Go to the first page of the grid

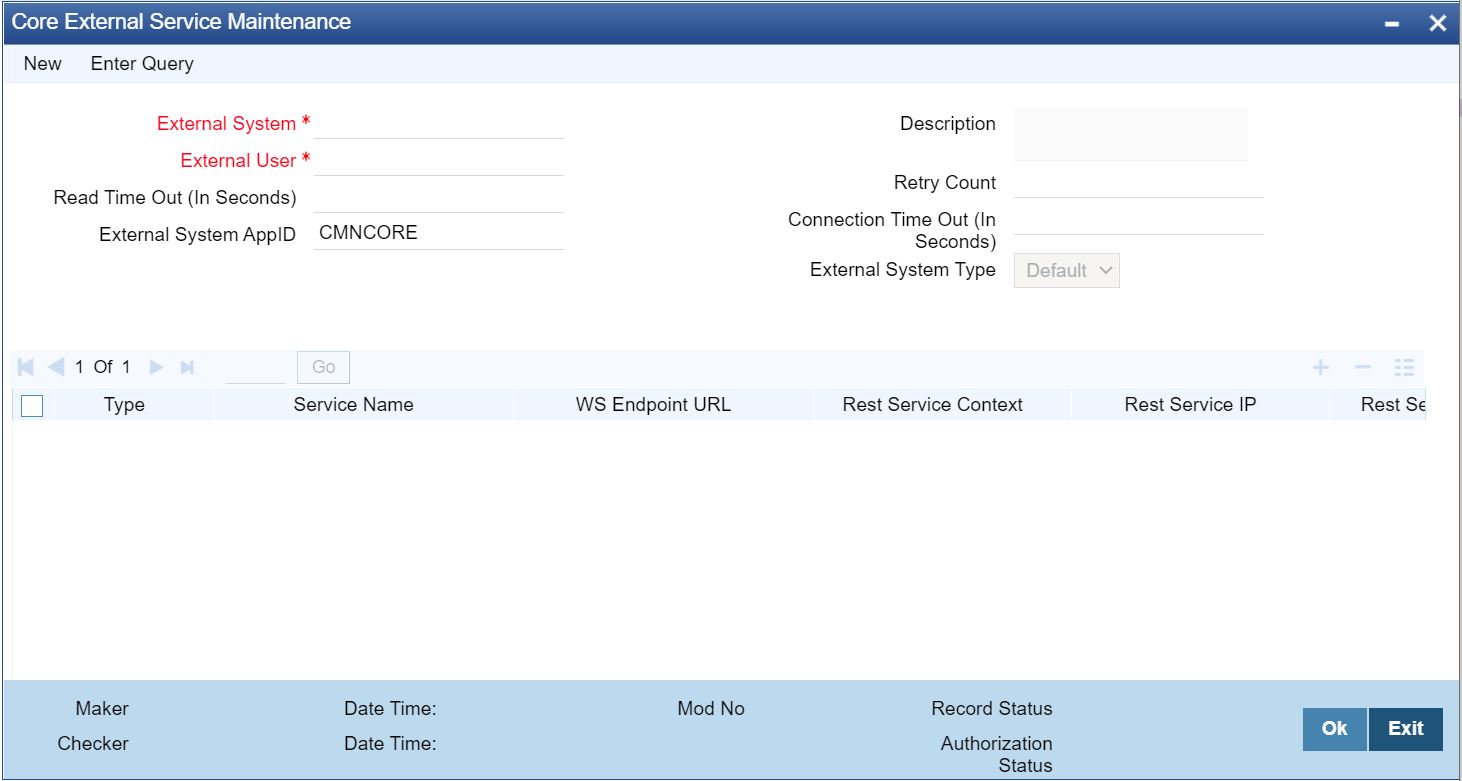pyautogui.click(x=25, y=367)
